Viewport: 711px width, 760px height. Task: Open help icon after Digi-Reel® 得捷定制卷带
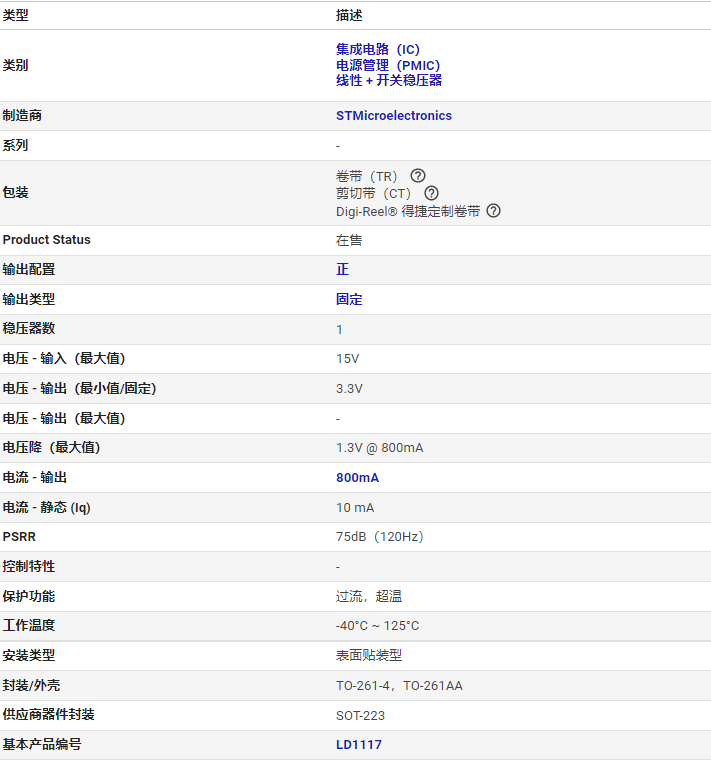[493, 211]
